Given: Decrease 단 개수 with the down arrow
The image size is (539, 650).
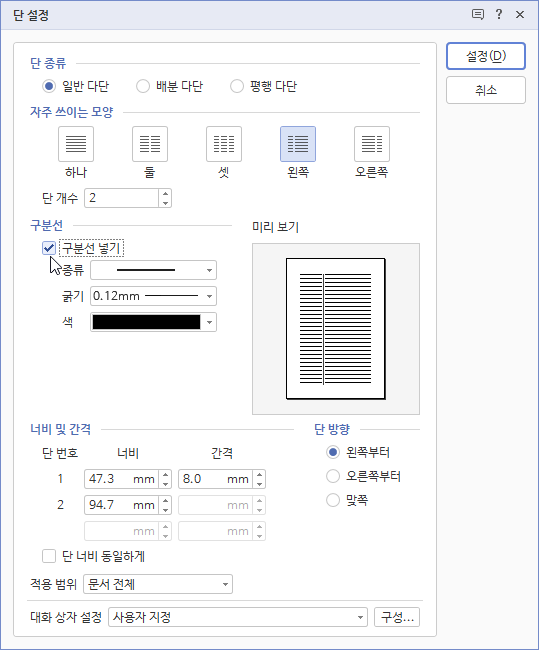Looking at the screenshot, I should [165, 203].
